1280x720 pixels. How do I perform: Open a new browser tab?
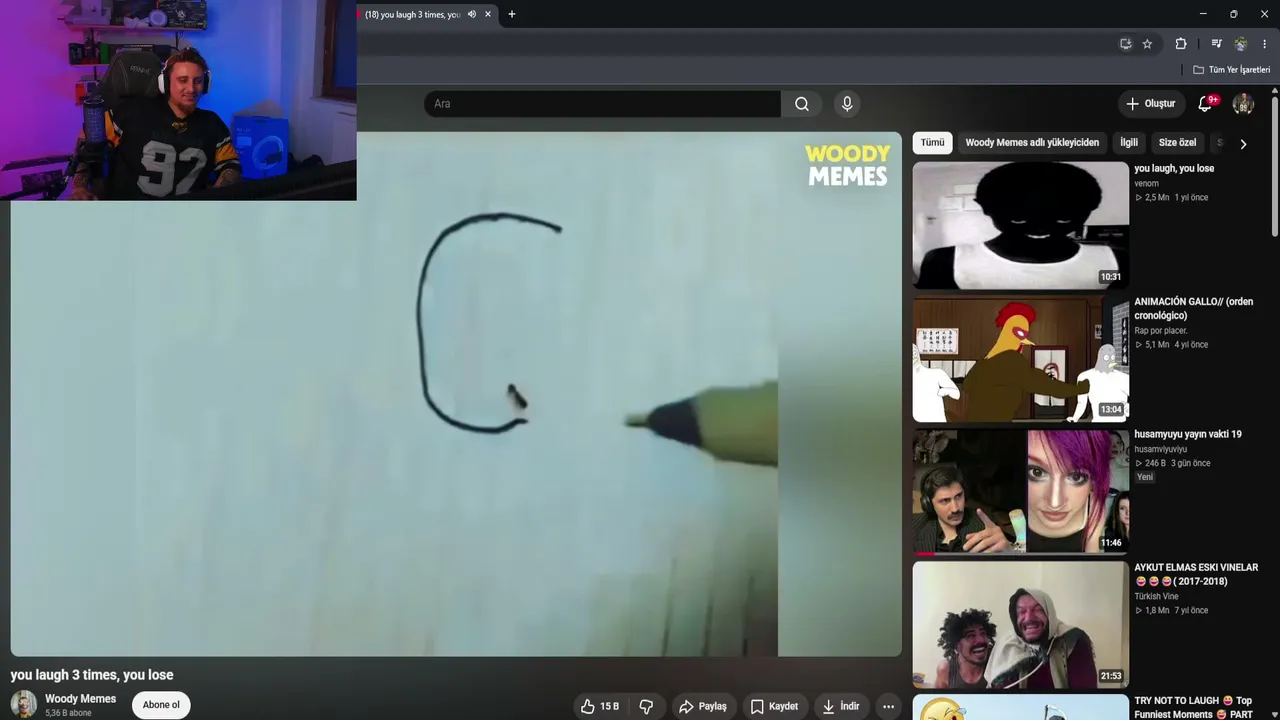[512, 14]
